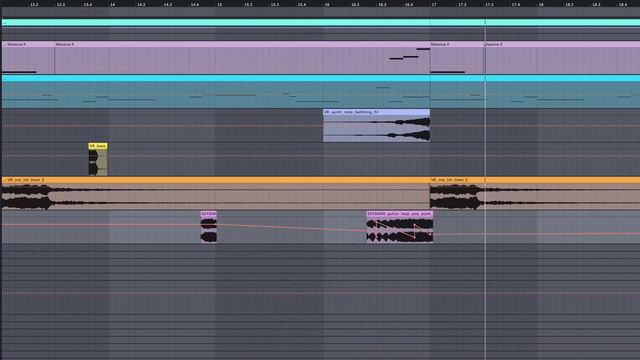Click beat 14.3 on the ruler
The image size is (640, 360).
[168, 4]
